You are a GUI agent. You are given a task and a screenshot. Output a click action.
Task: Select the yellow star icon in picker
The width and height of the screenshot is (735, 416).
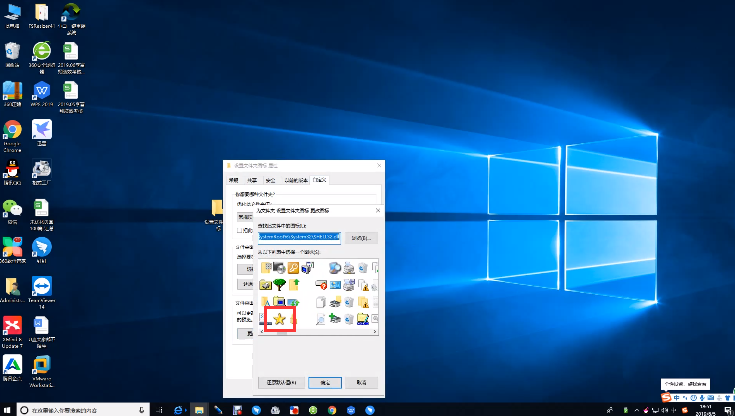click(x=280, y=319)
